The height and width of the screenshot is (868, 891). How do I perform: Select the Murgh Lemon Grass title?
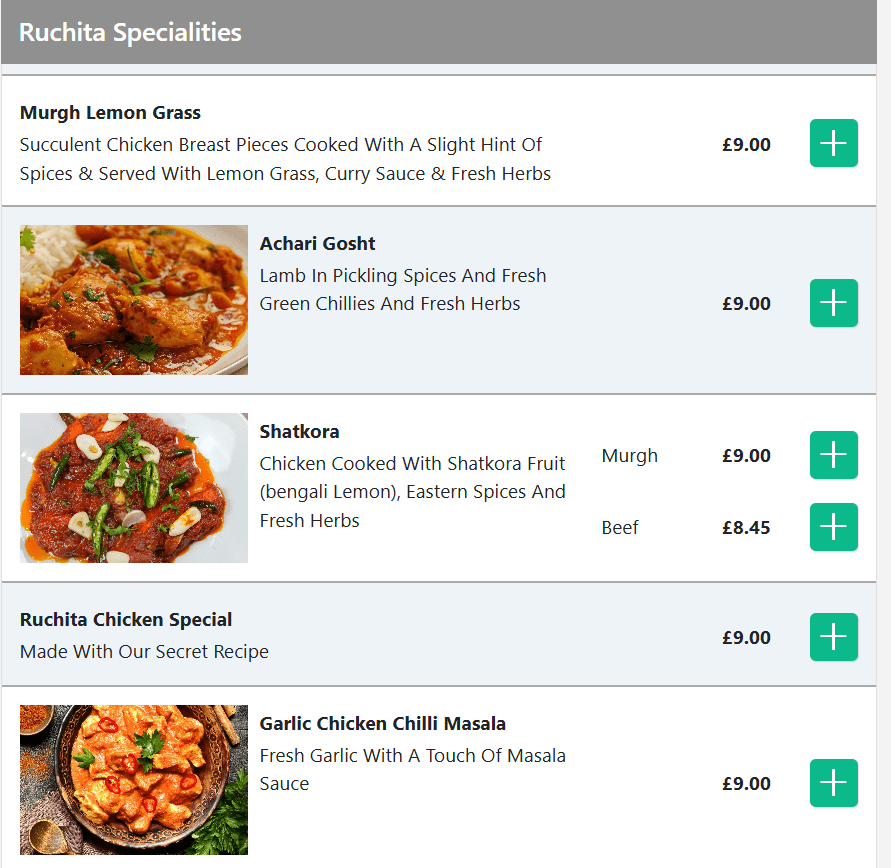point(110,113)
